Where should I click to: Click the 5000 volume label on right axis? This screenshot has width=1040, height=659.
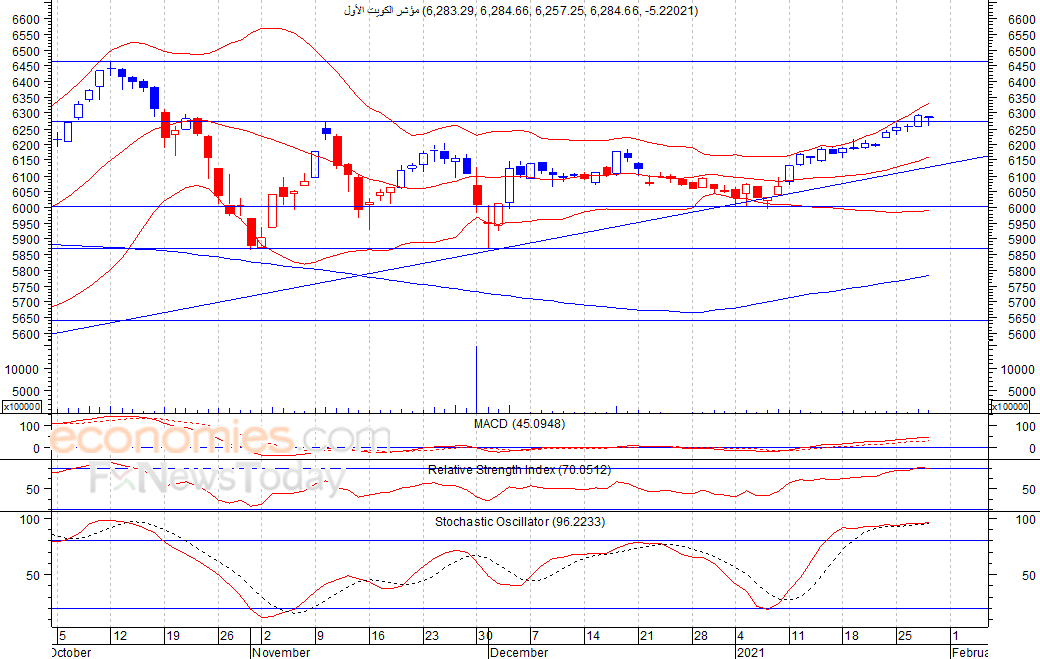coord(1021,391)
